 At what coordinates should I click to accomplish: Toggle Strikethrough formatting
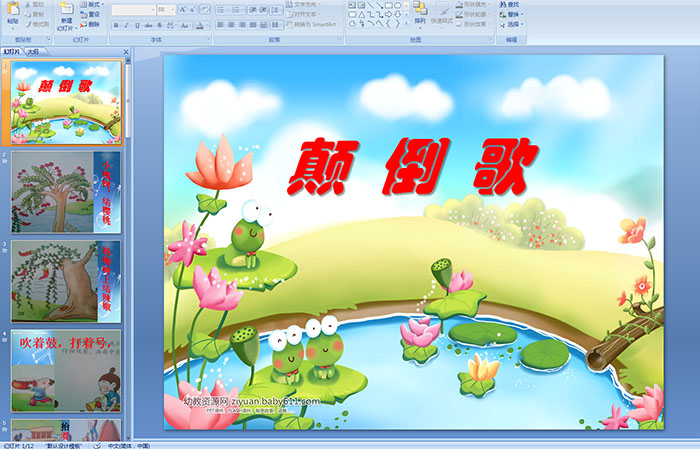(148, 25)
